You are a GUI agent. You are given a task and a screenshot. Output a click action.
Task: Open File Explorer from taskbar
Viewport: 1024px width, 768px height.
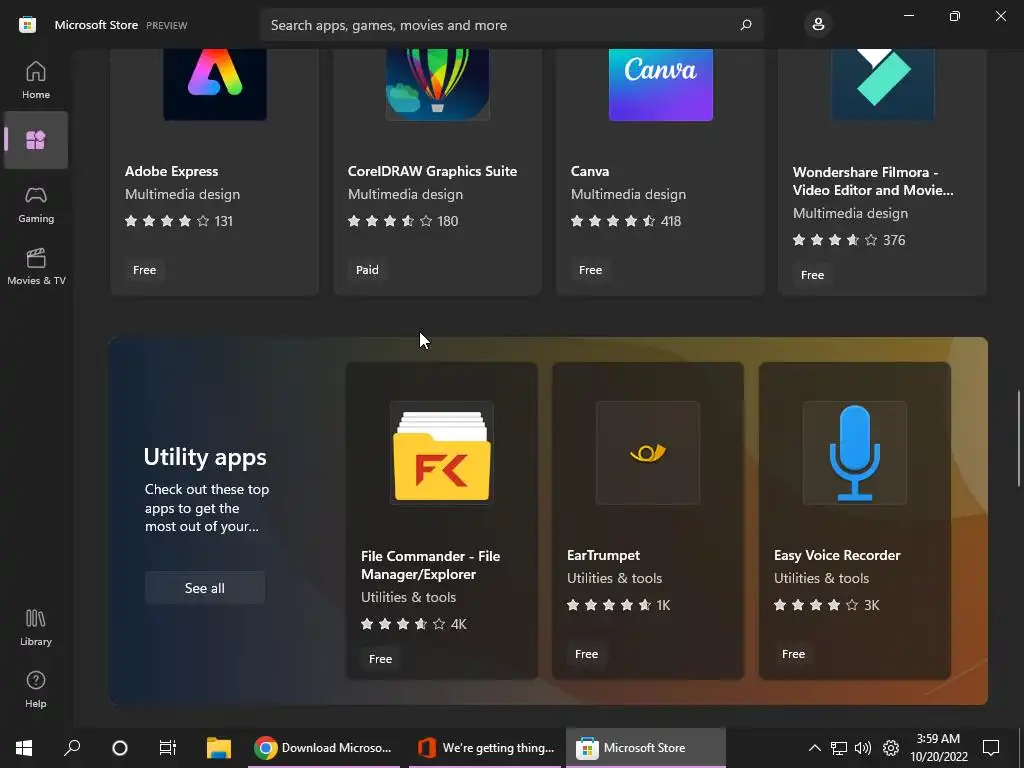(x=219, y=748)
